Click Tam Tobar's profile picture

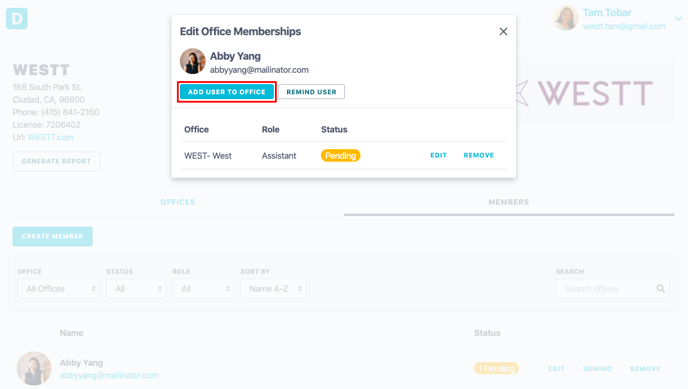tap(565, 18)
